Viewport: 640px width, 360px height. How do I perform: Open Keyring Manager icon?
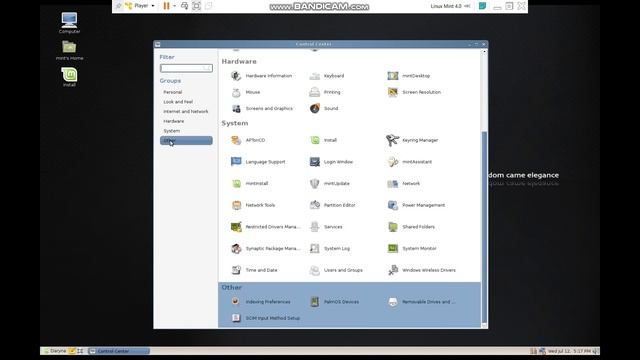tap(393, 140)
